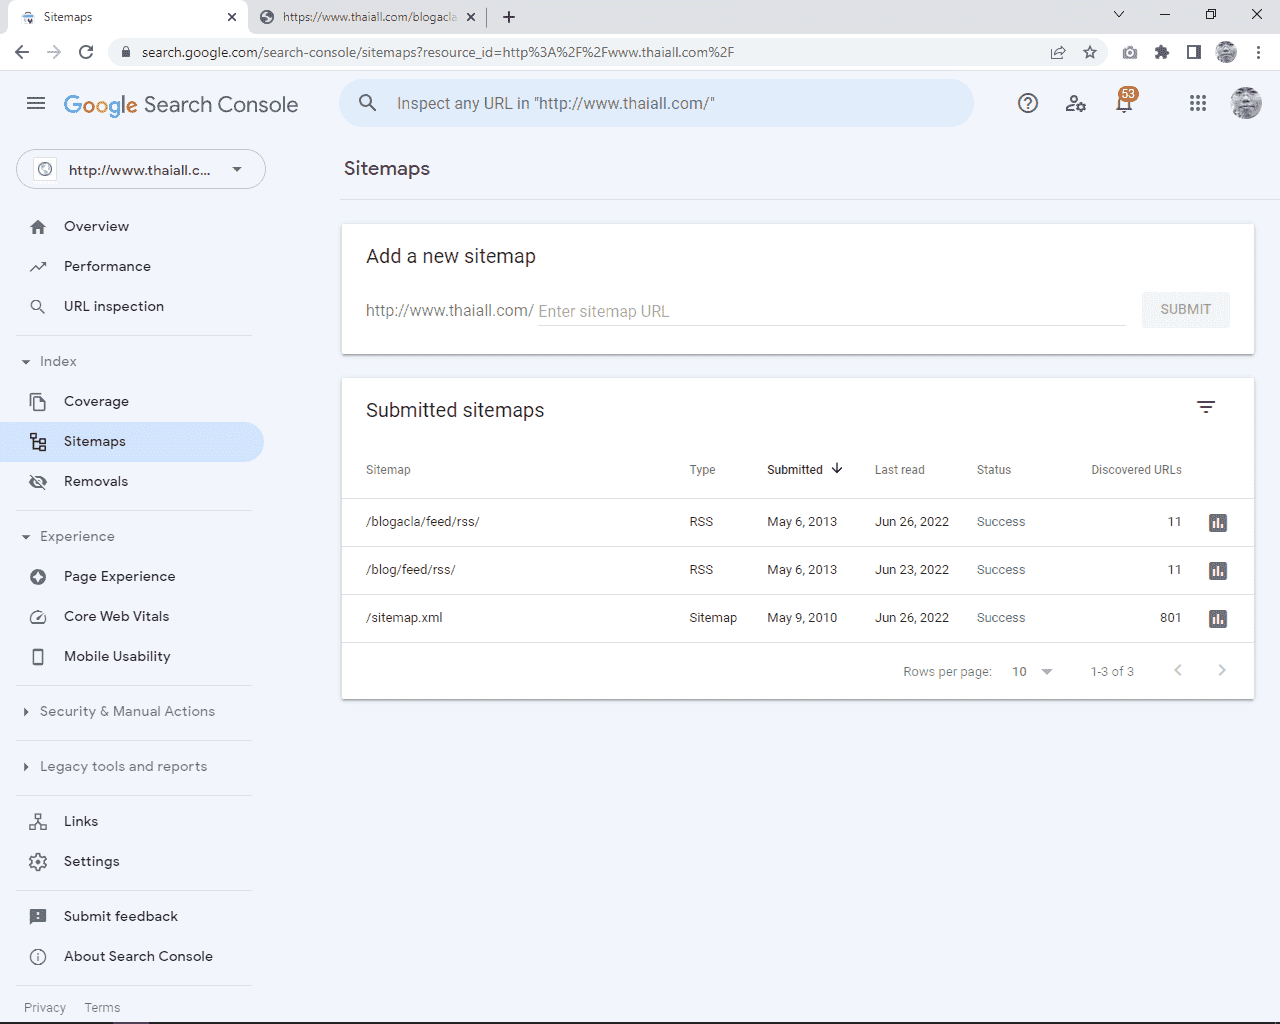Open the report chart icon for /sitemap.xml

1217,619
